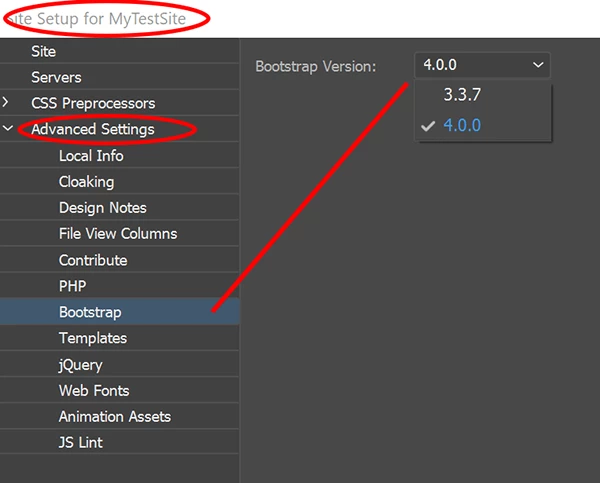Open Design Notes settings

pos(119,208)
